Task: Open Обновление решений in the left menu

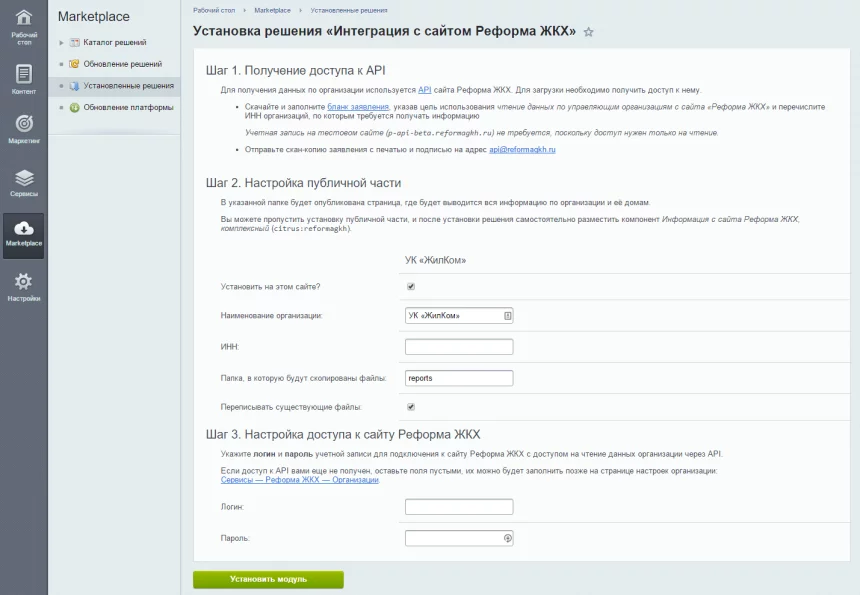Action: pos(122,64)
